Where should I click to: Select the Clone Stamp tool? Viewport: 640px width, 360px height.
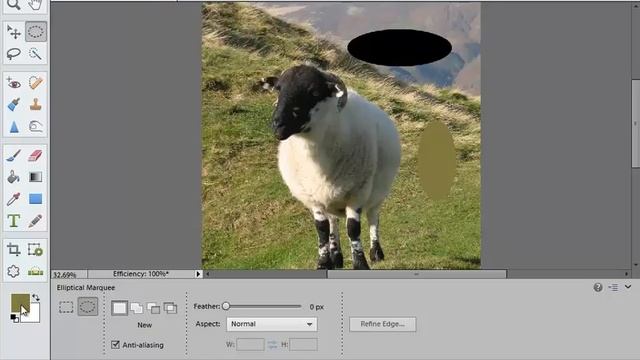pos(36,105)
